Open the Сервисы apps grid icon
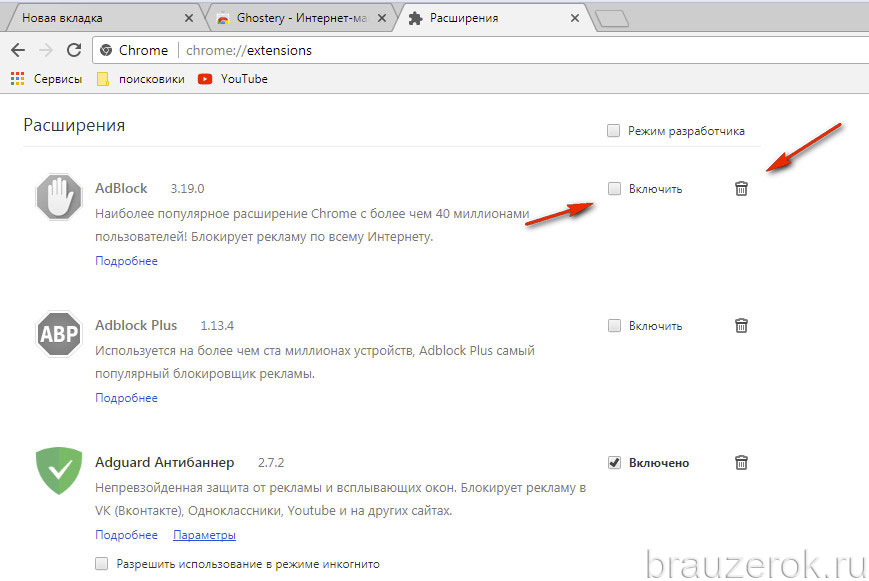The width and height of the screenshot is (869, 581). tap(17, 79)
